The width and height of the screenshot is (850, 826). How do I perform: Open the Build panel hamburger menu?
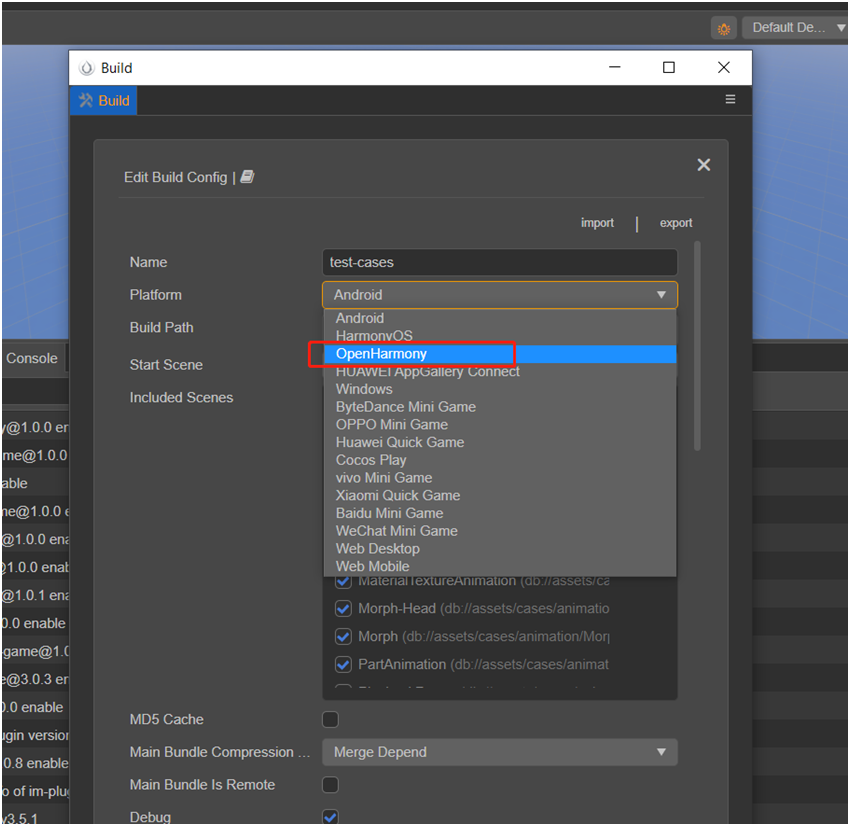(730, 99)
